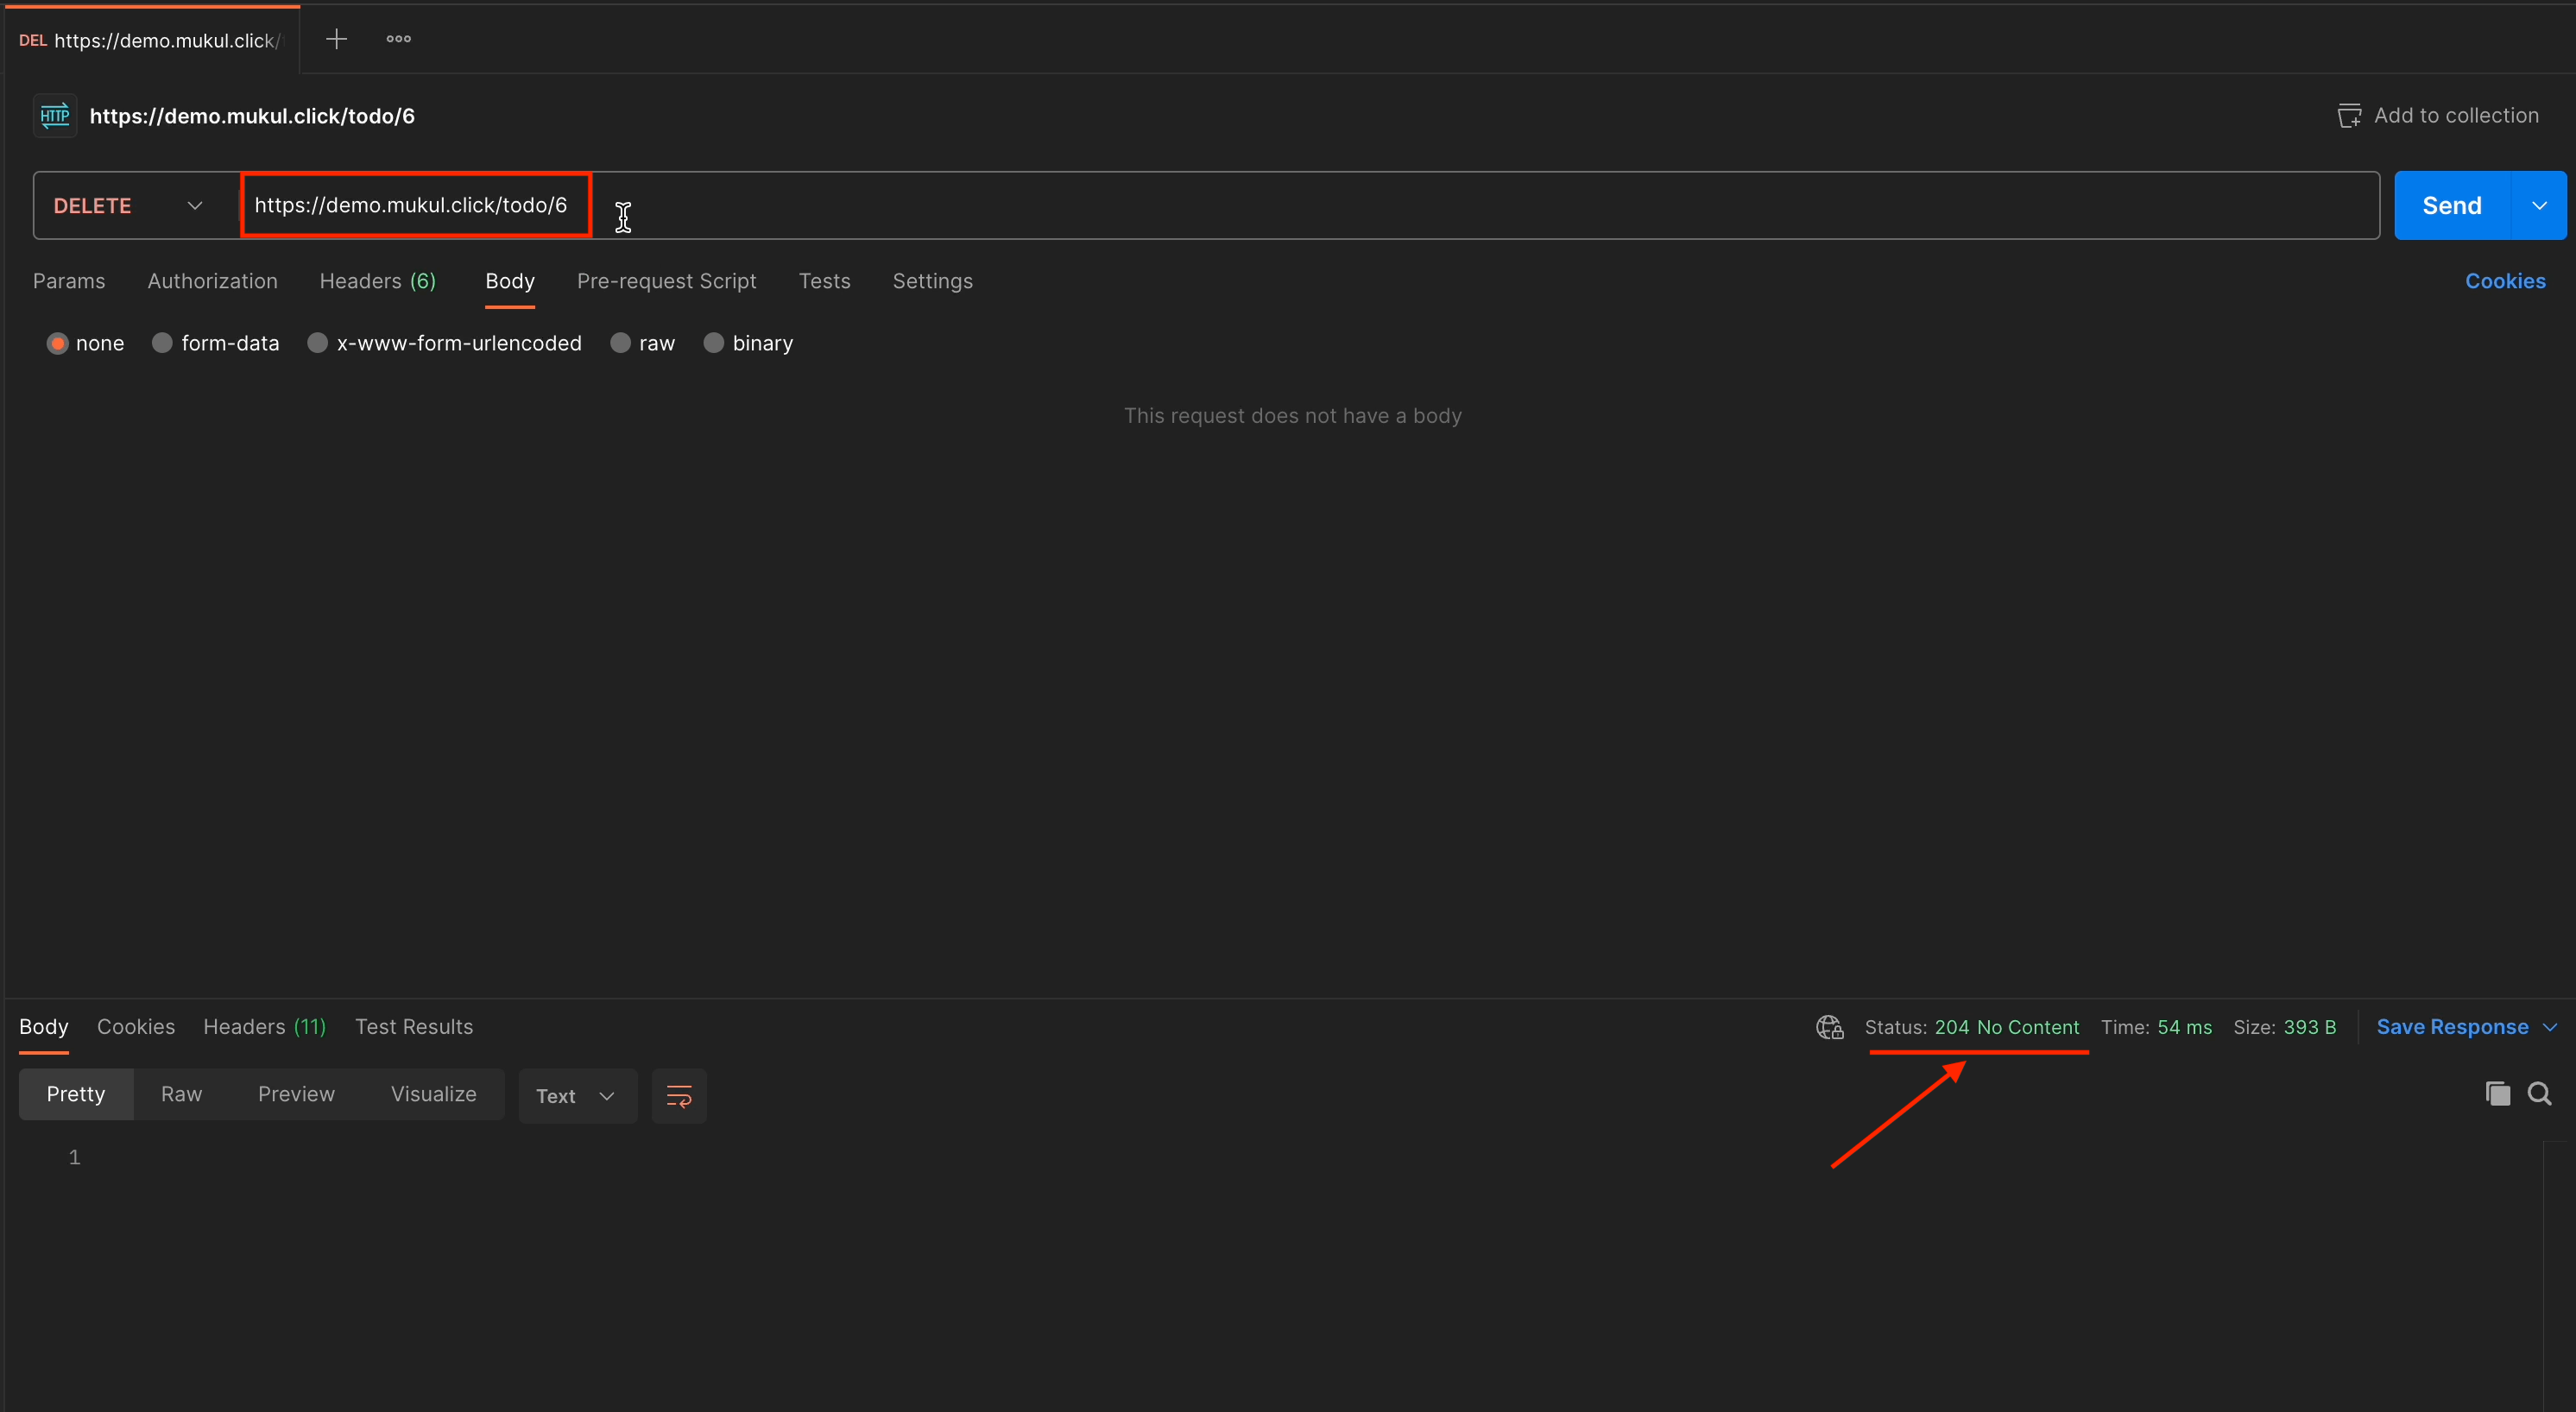This screenshot has width=2576, height=1412.
Task: Click the HTTP request type icon
Action: (x=55, y=116)
